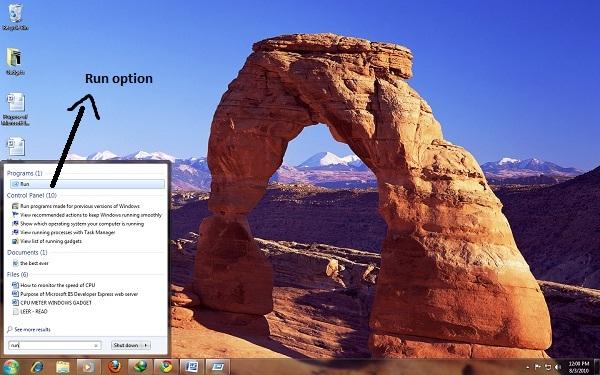The width and height of the screenshot is (600, 375).
Task: Open 'Purpose of Microsoft BS Developer Express web server'
Action: click(x=79, y=294)
